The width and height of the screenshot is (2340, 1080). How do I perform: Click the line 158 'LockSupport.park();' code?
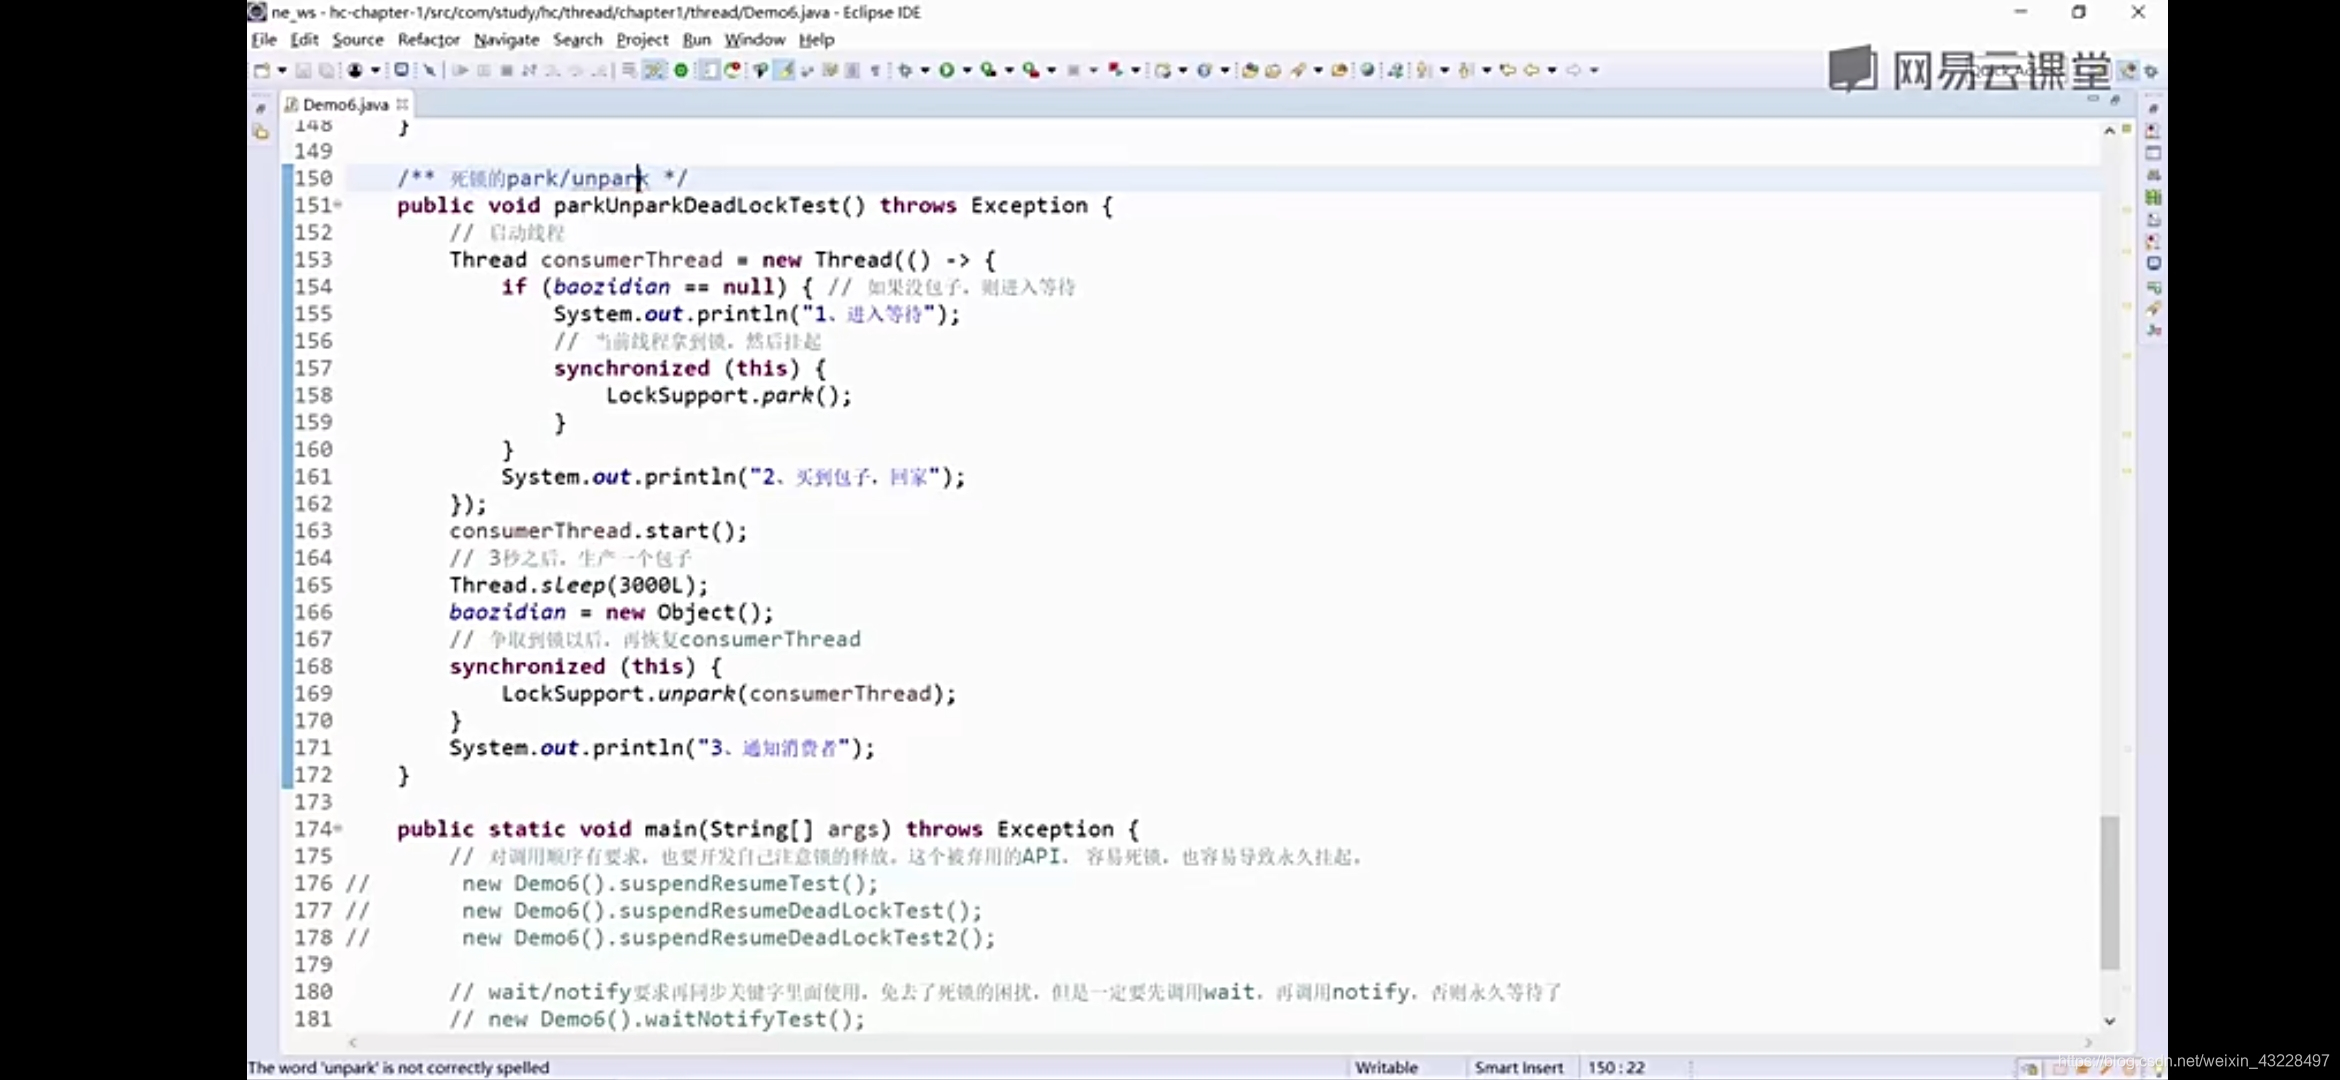click(x=728, y=395)
